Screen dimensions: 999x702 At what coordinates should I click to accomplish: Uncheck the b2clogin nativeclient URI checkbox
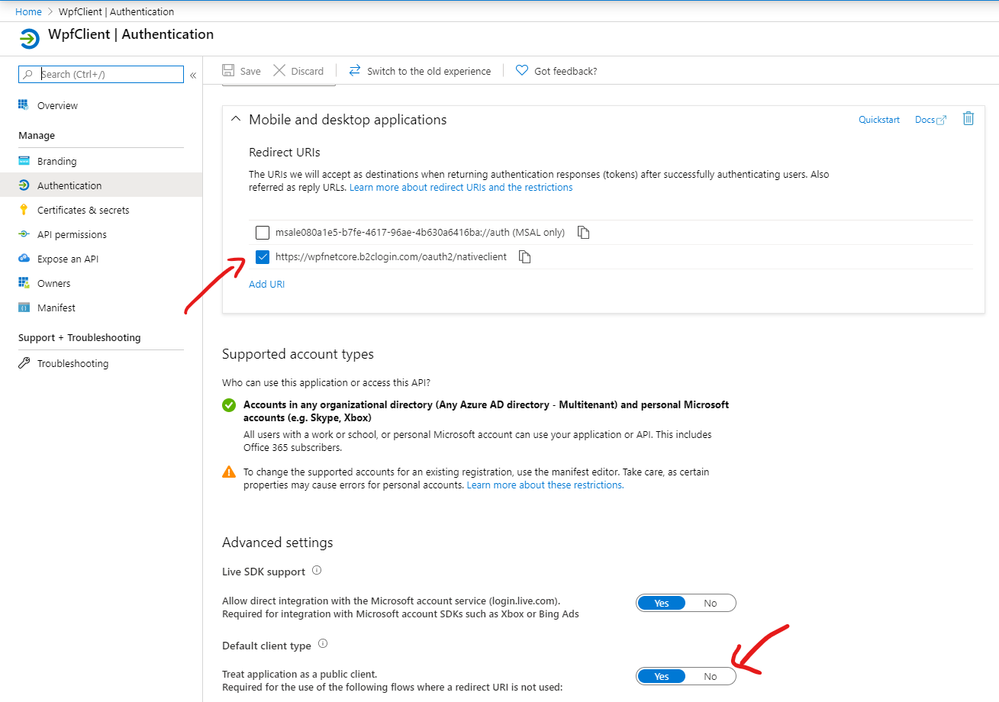(262, 257)
